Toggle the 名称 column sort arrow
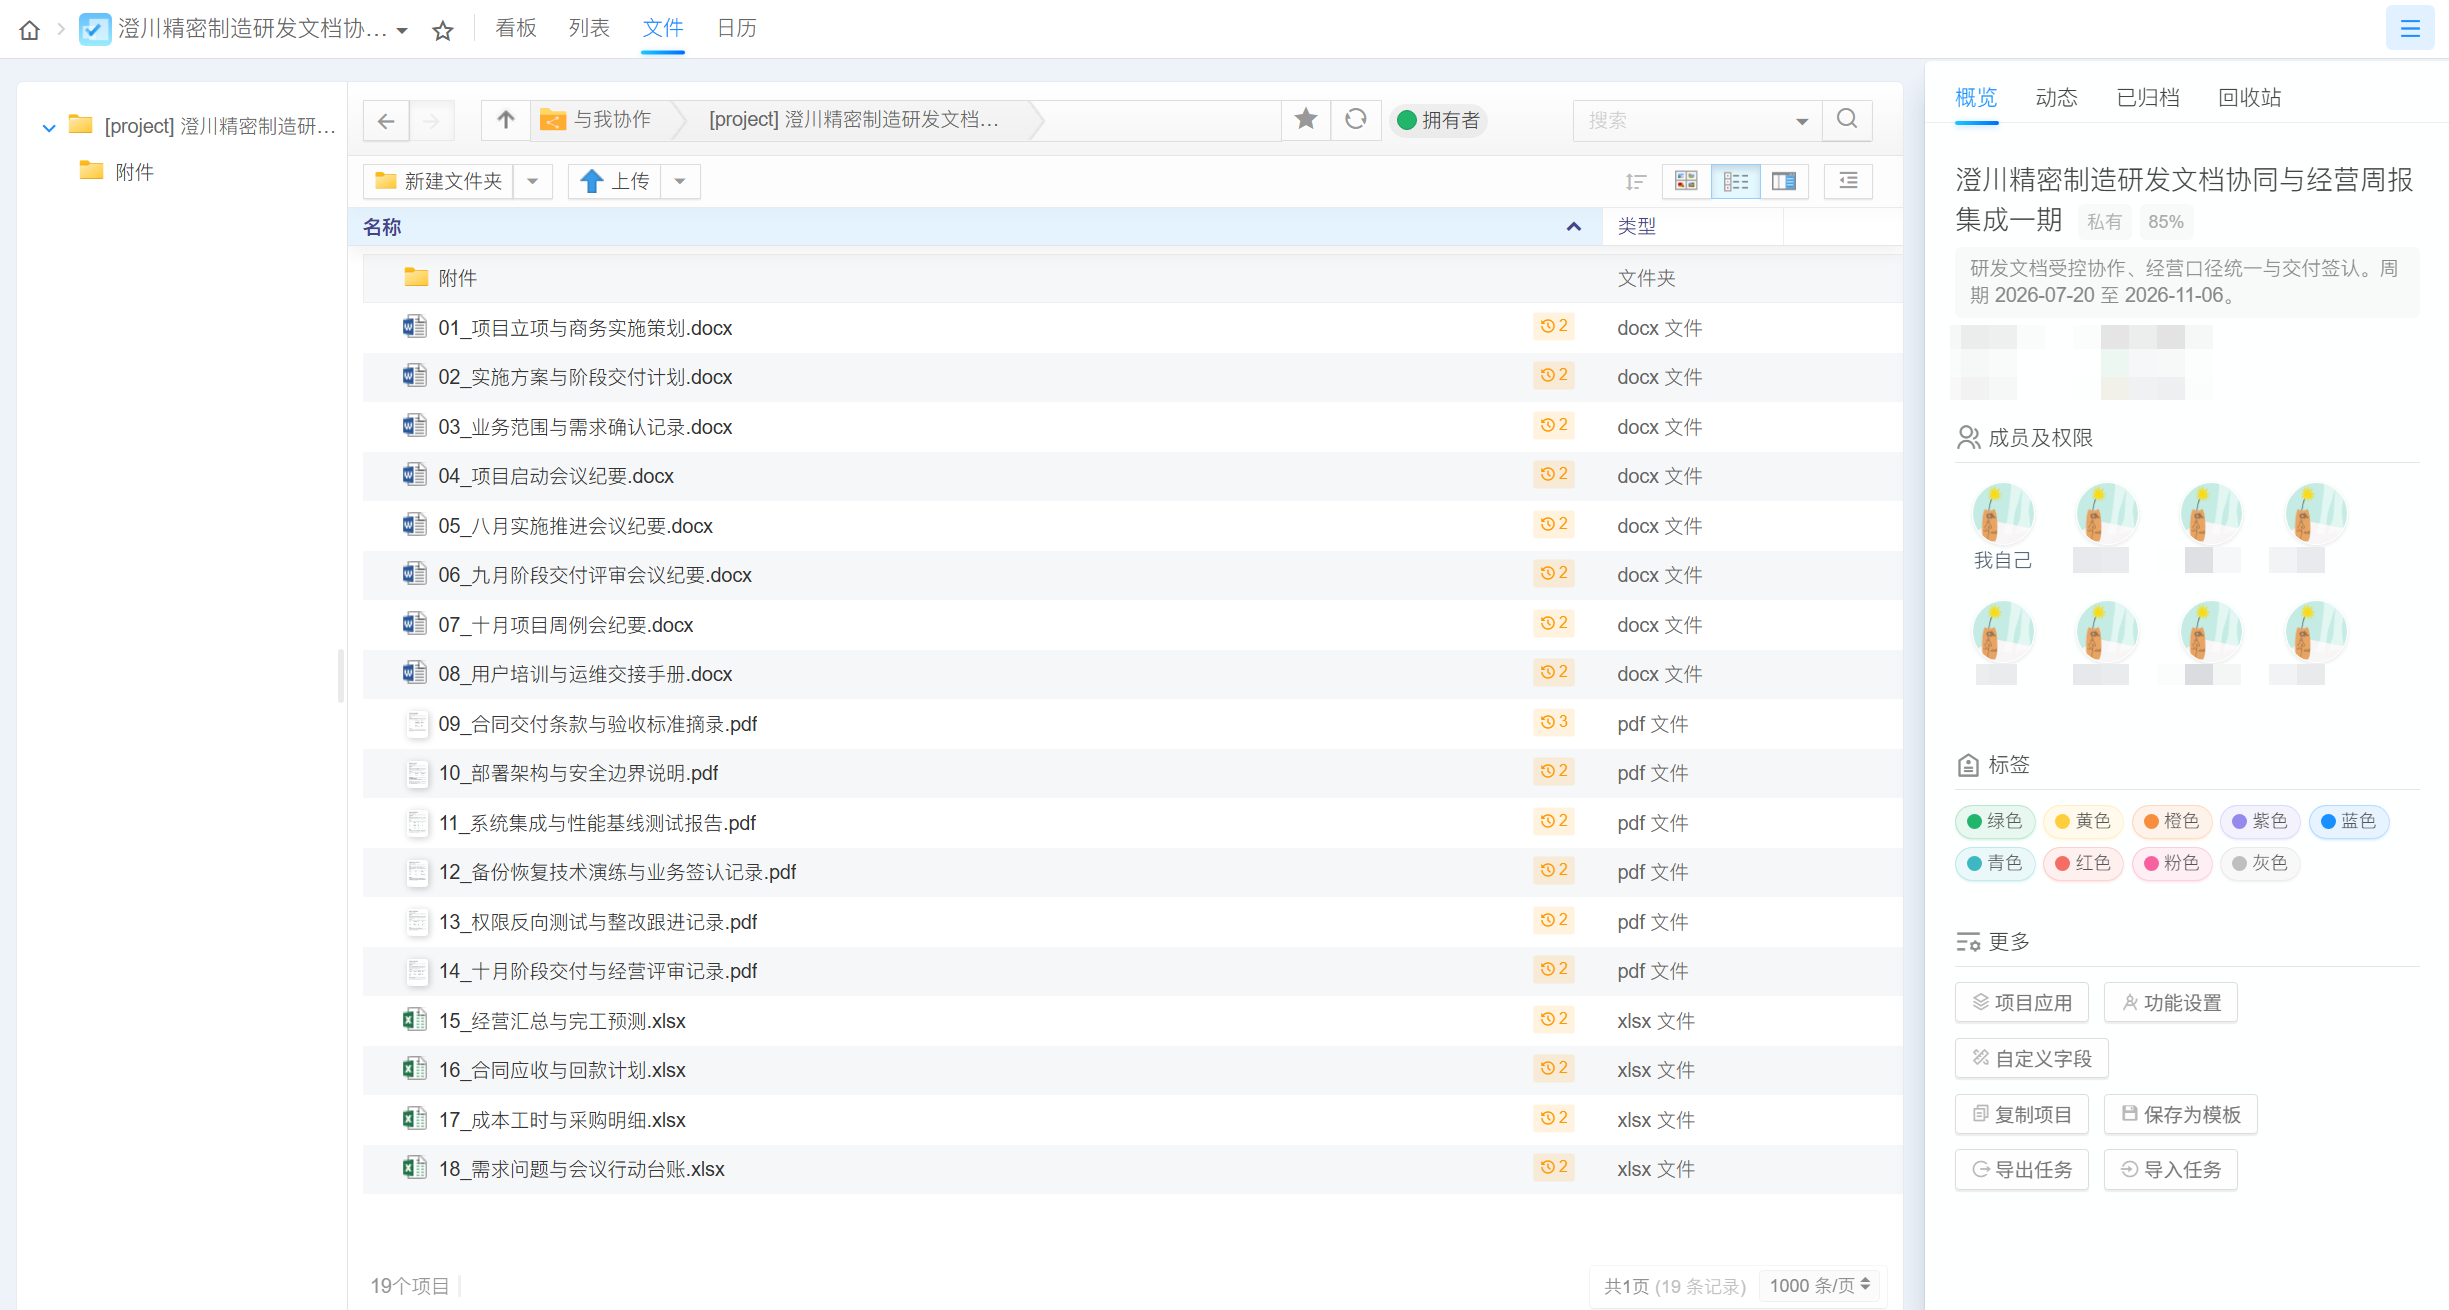This screenshot has width=2449, height=1310. click(x=1574, y=227)
